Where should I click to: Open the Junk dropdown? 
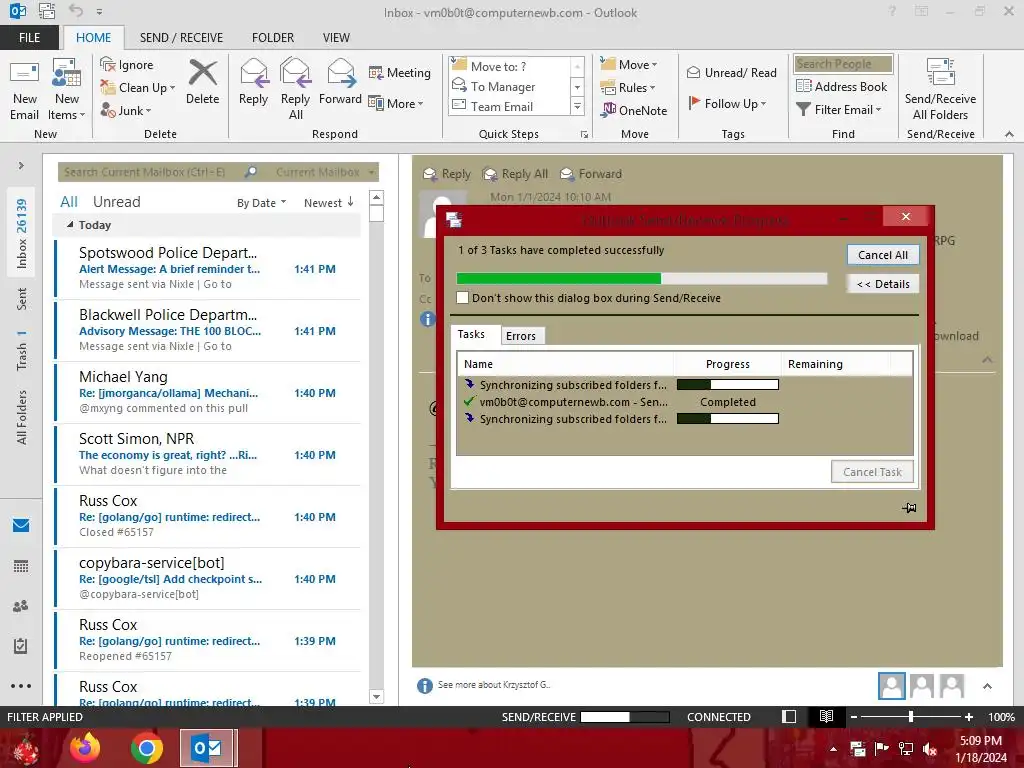point(126,110)
